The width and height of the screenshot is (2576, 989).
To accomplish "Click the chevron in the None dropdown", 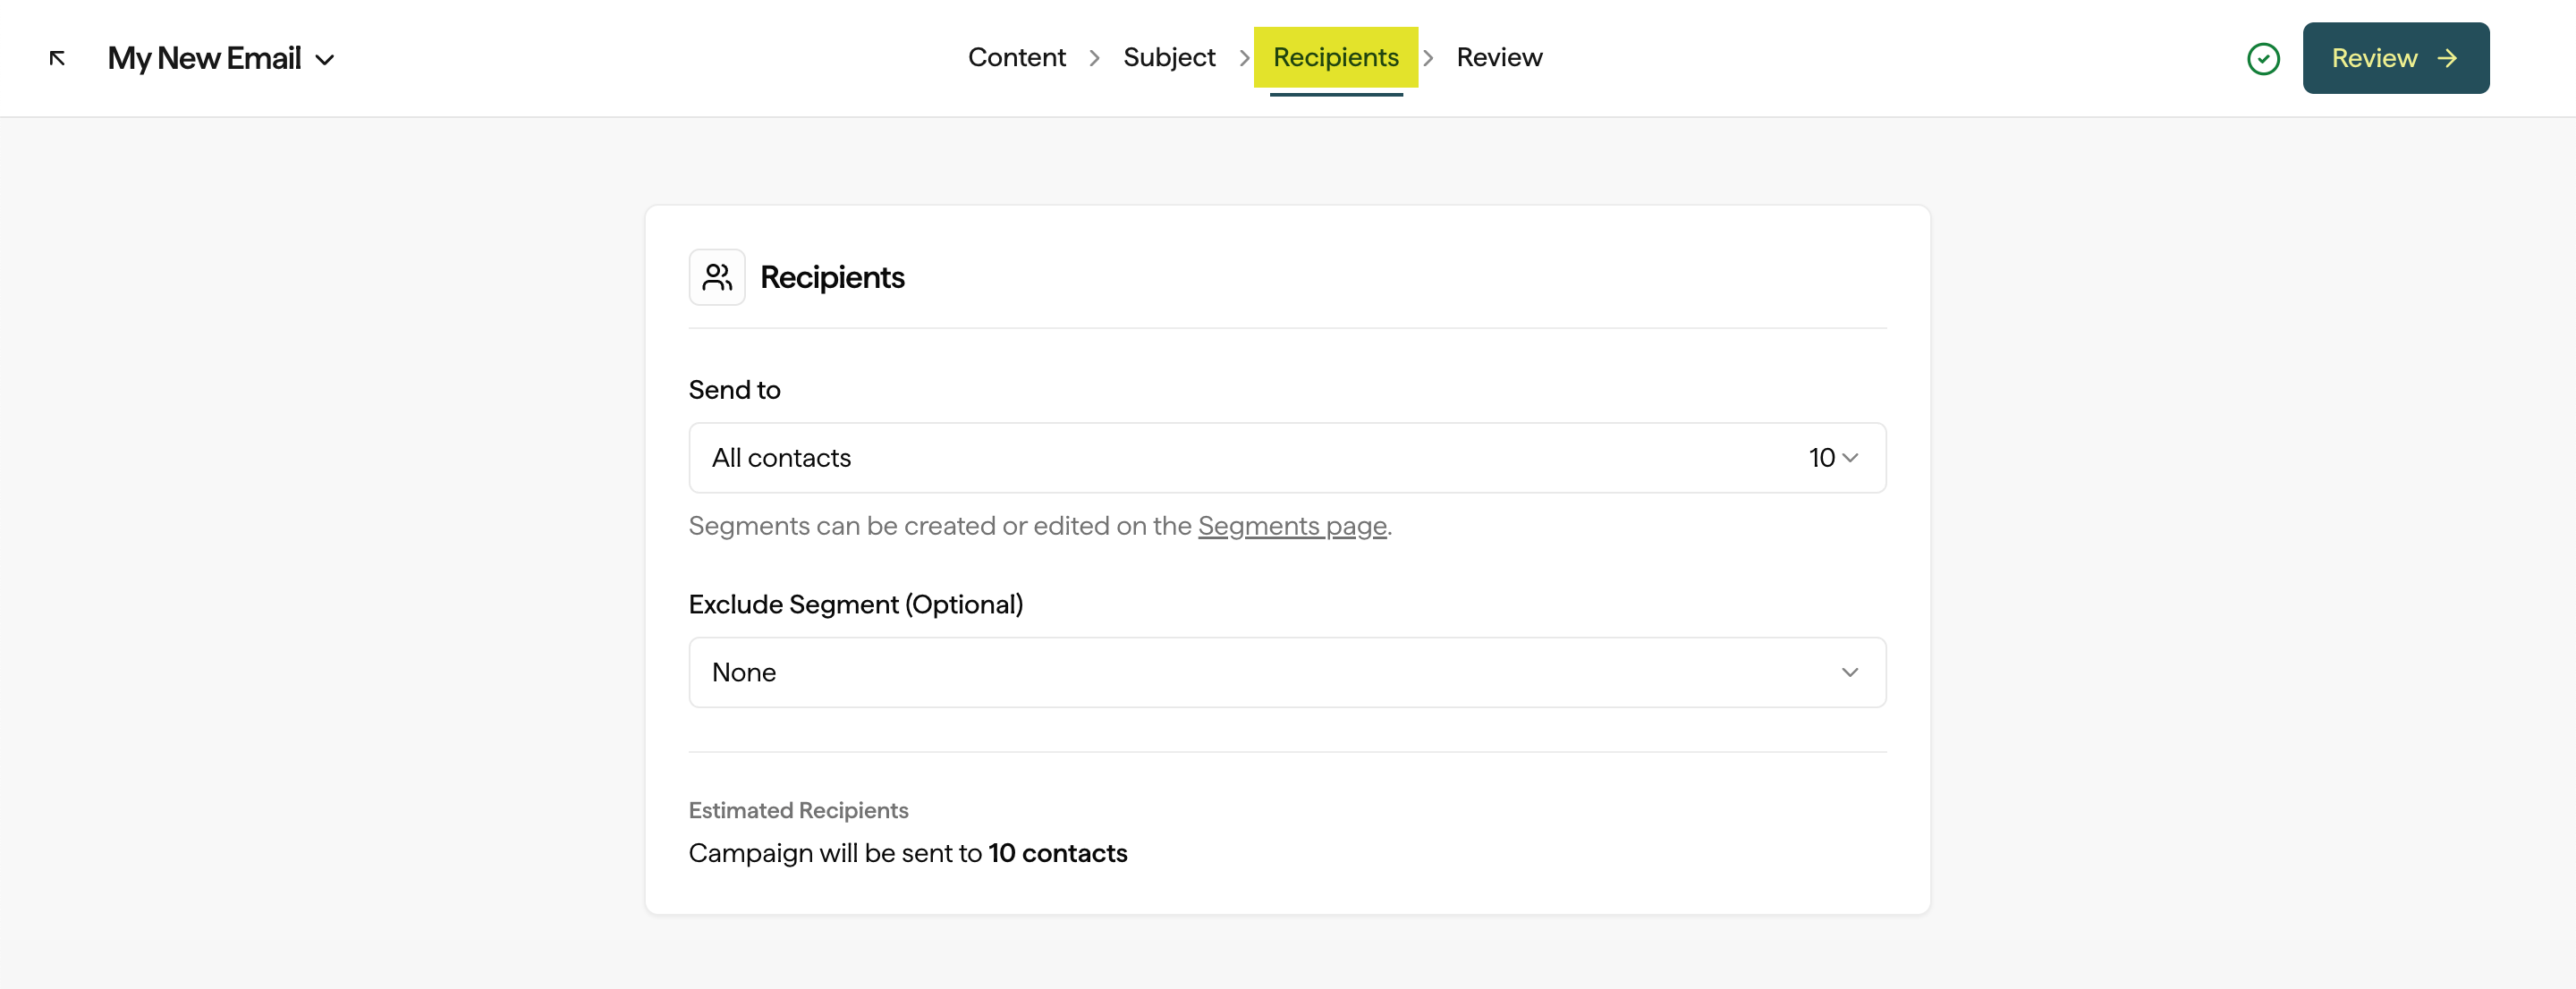I will (x=1849, y=672).
